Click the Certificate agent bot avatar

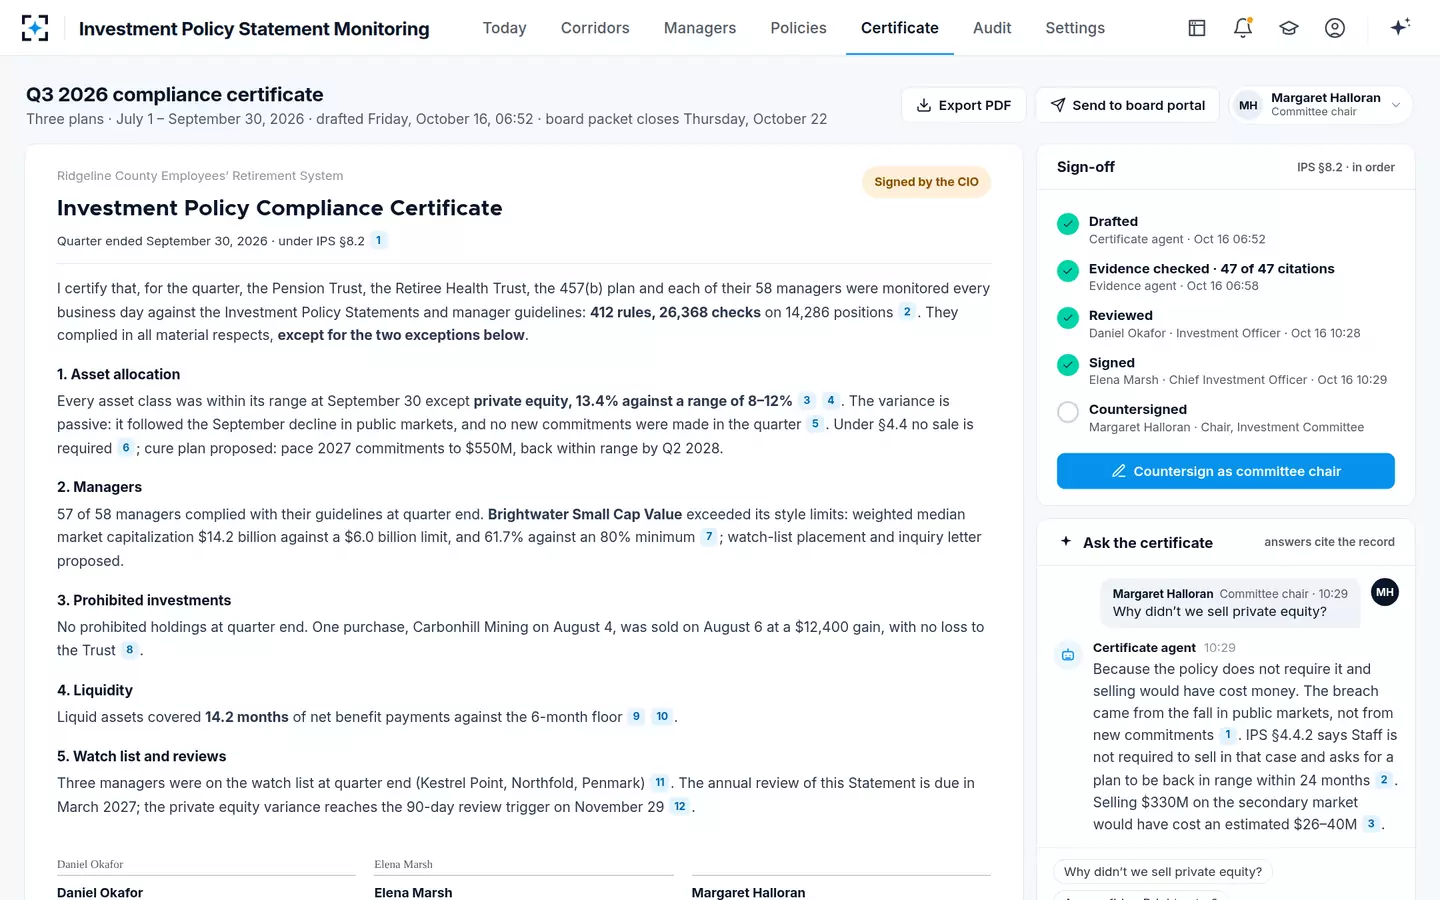point(1068,655)
